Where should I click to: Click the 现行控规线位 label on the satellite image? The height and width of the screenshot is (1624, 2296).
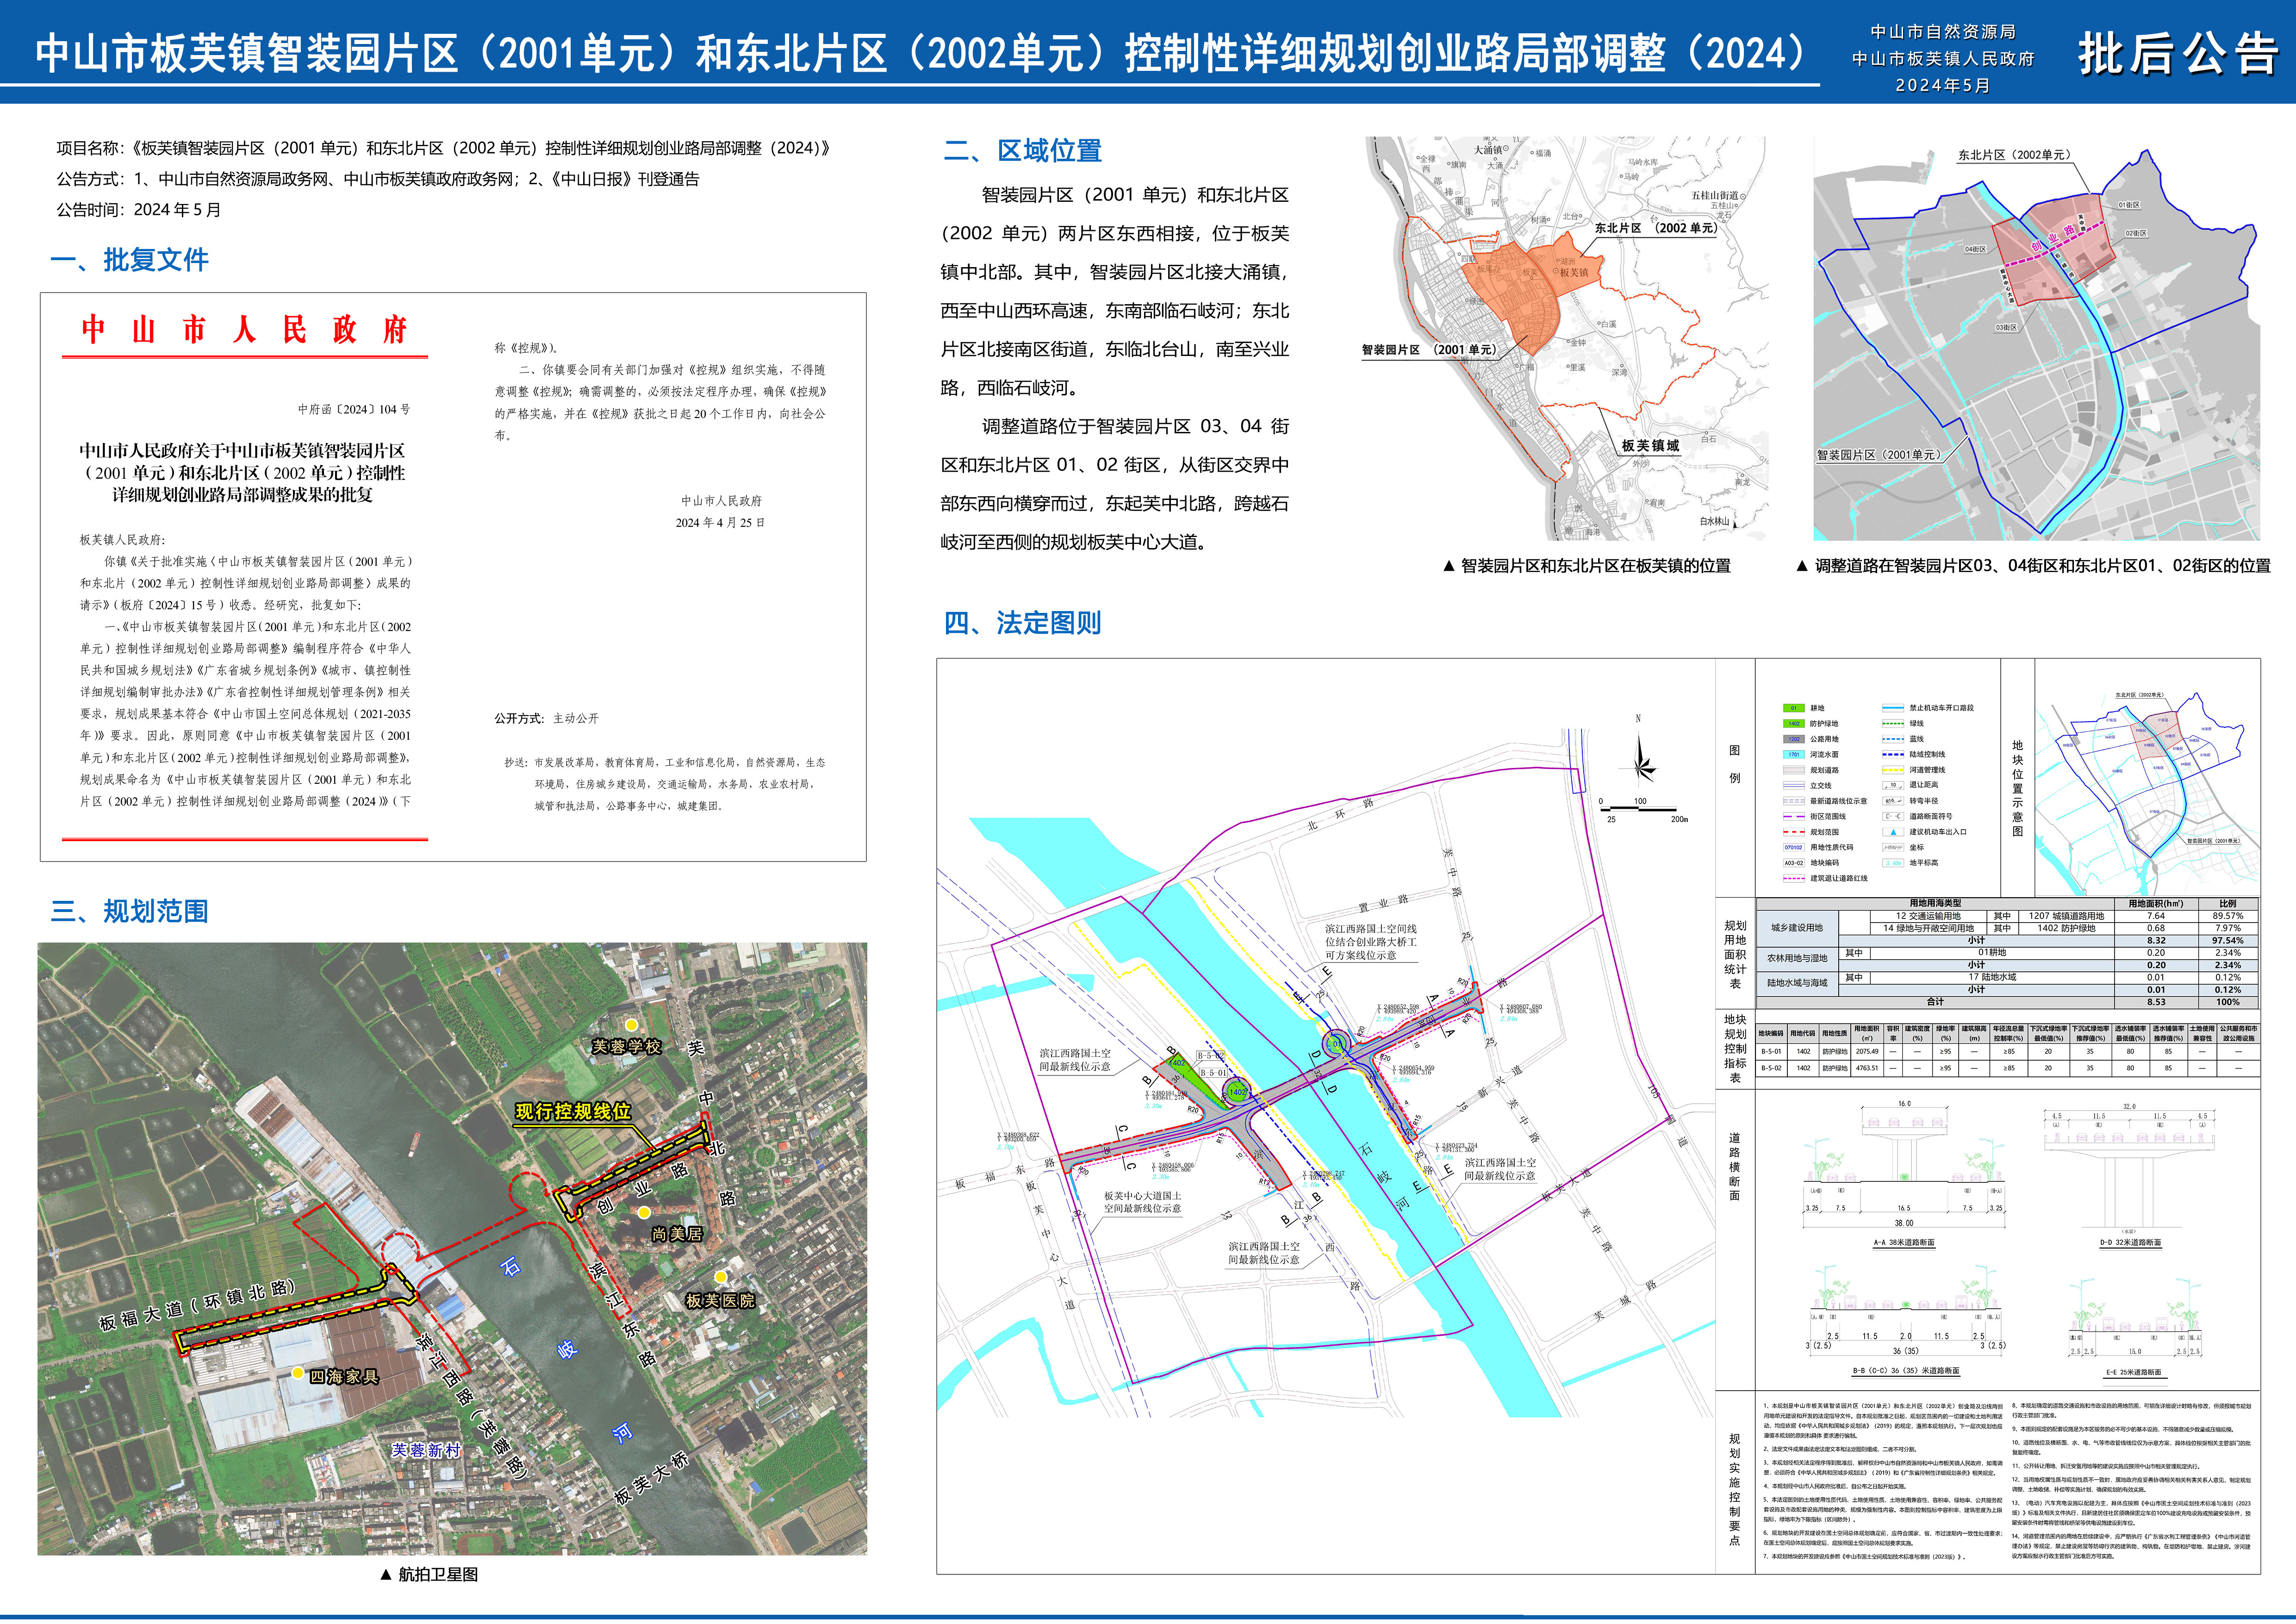[573, 1112]
